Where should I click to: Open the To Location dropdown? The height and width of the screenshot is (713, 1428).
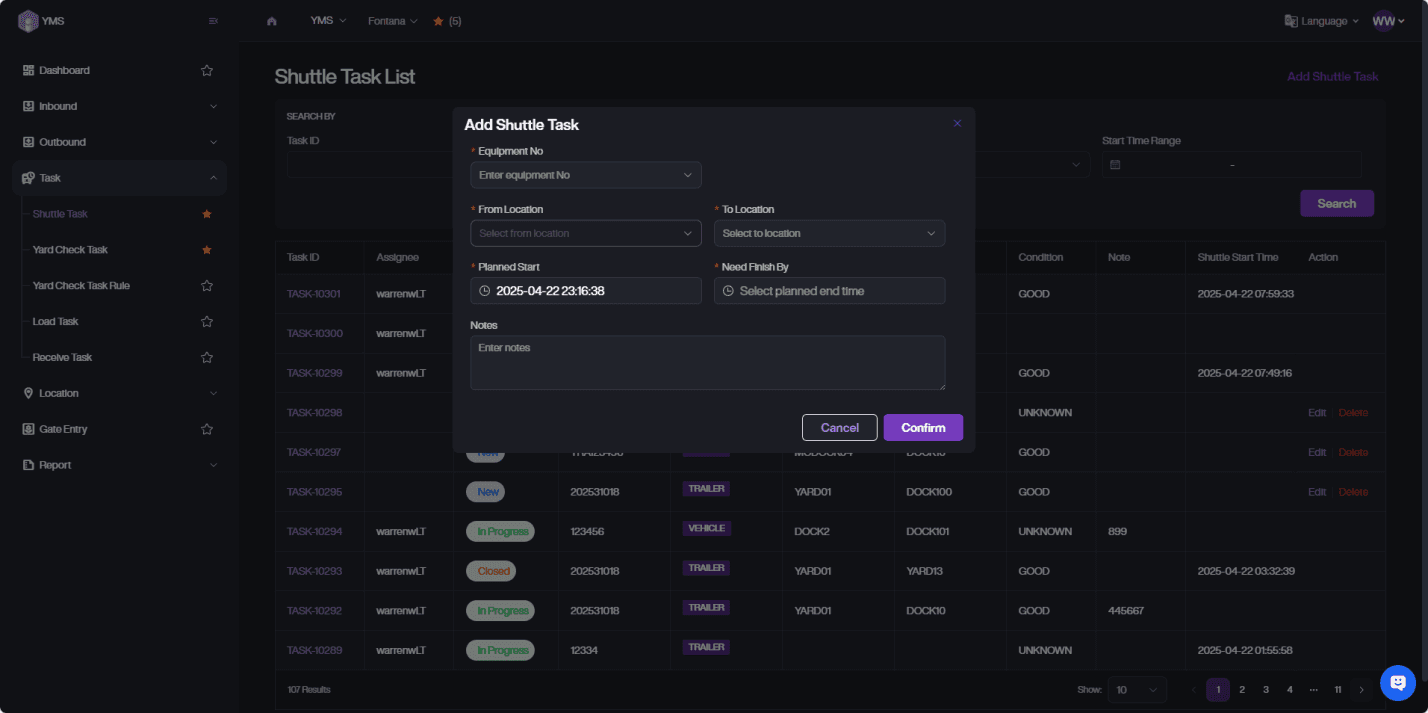tap(829, 233)
